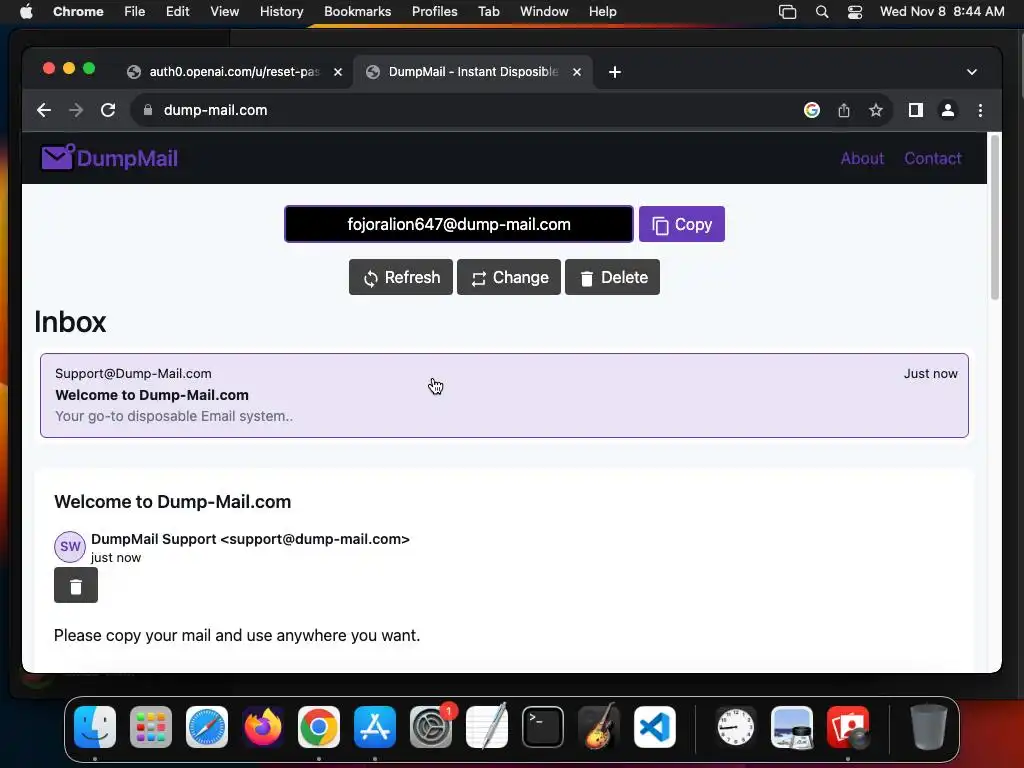Viewport: 1024px width, 768px height.
Task: Copy the disposable email address
Action: [681, 225]
